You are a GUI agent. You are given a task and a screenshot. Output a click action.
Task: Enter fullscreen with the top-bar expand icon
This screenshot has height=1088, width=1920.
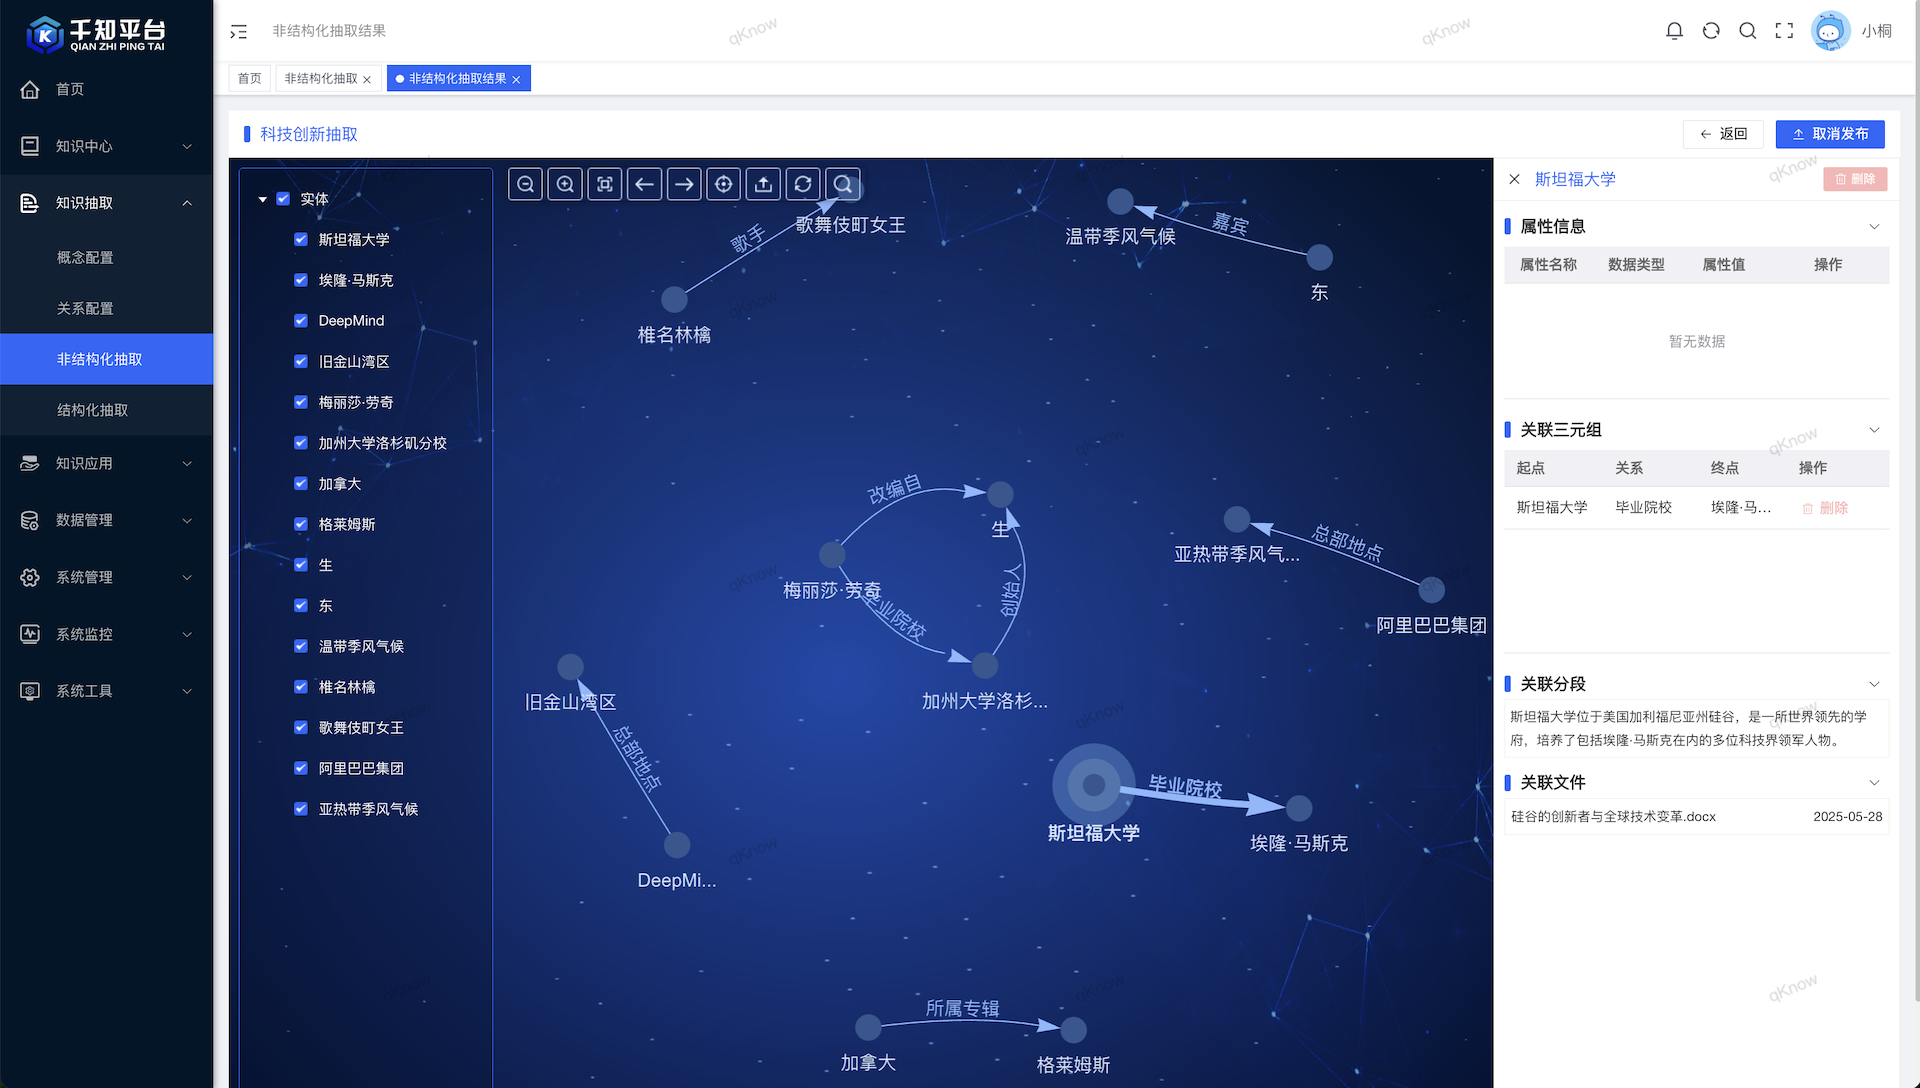[1785, 31]
